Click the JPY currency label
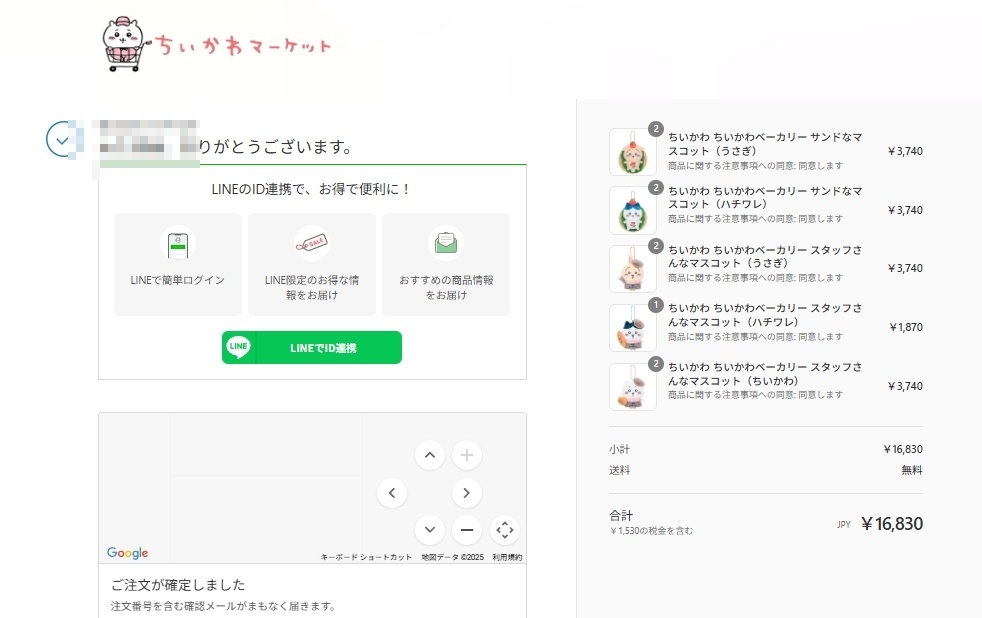This screenshot has width=982, height=618. 844,525
